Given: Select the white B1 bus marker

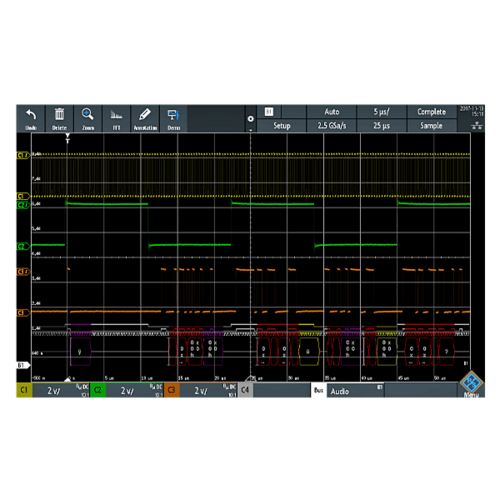Looking at the screenshot, I should pos(23,365).
